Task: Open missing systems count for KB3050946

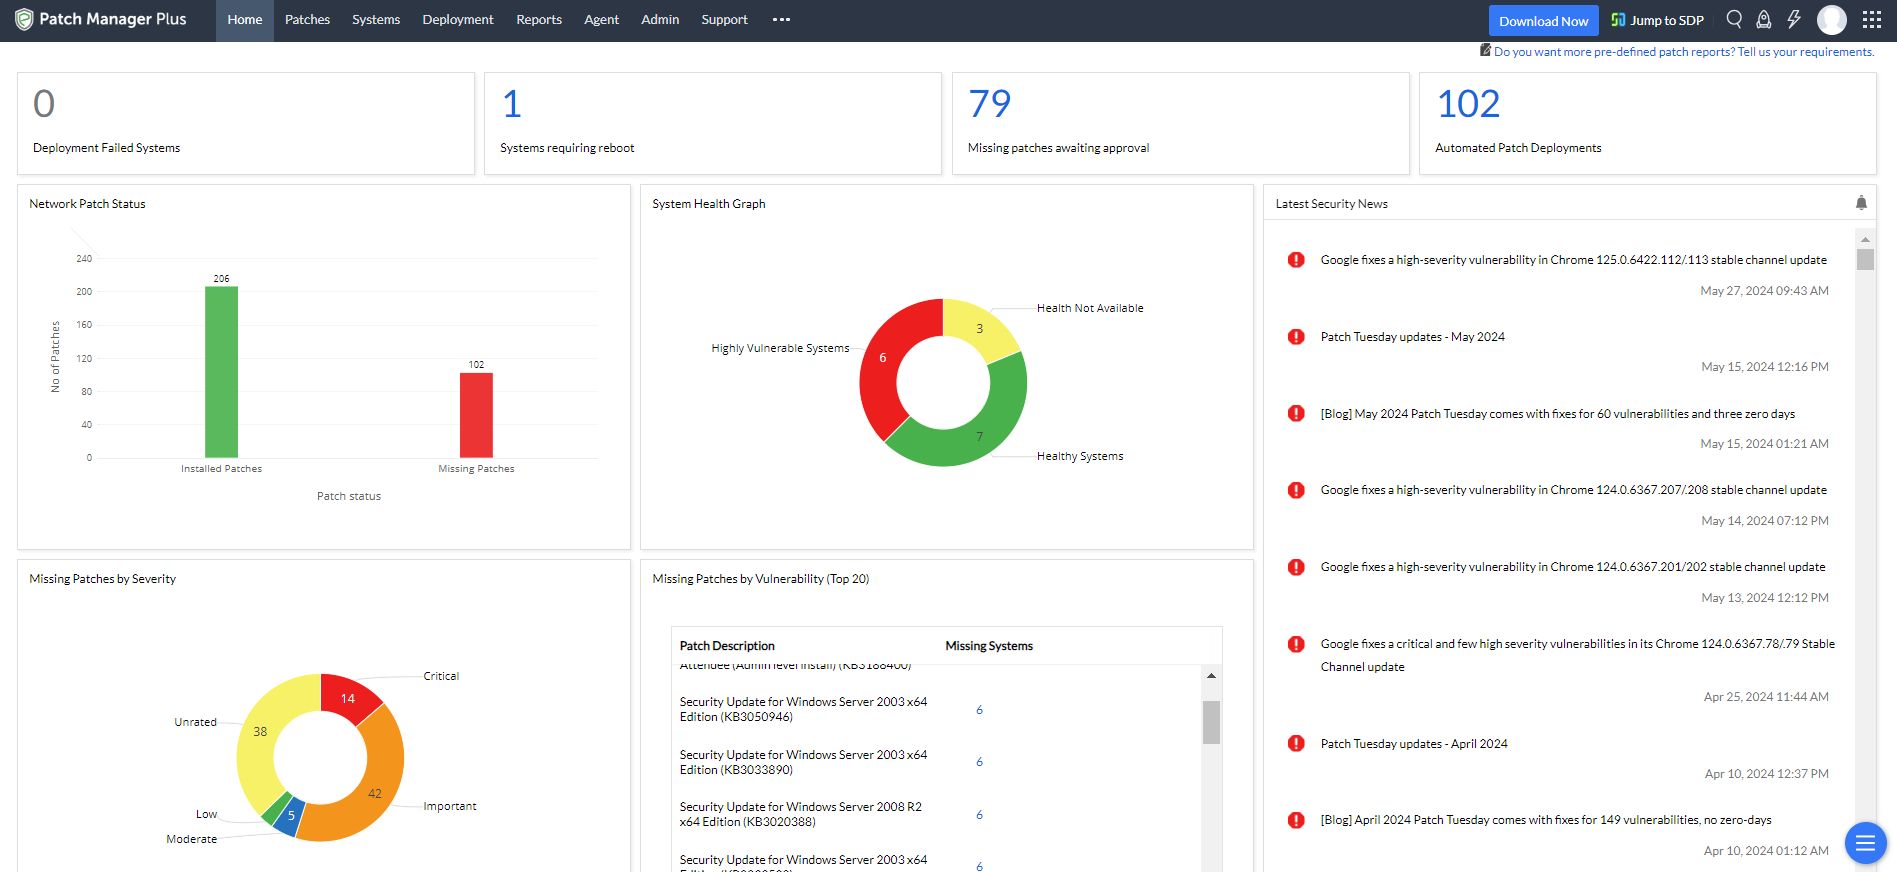Action: tap(979, 710)
